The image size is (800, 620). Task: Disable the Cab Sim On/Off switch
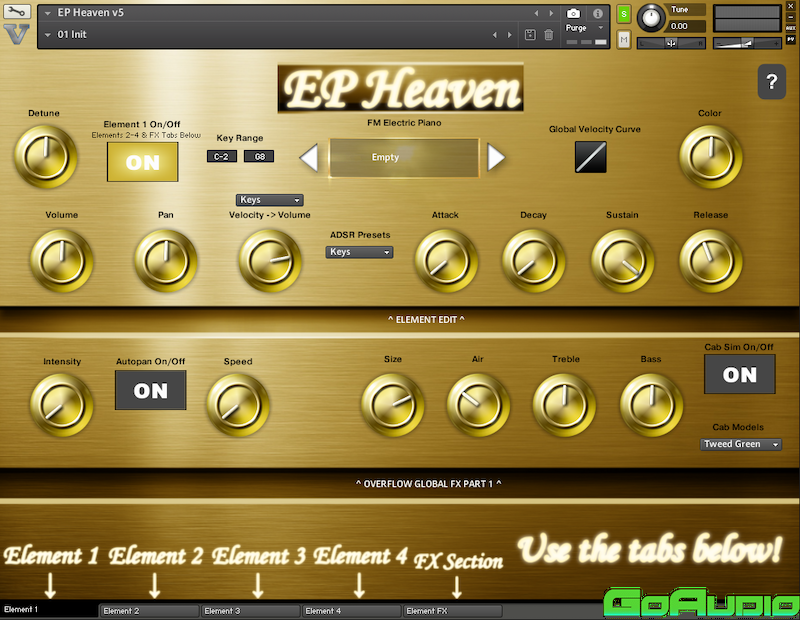coord(739,374)
